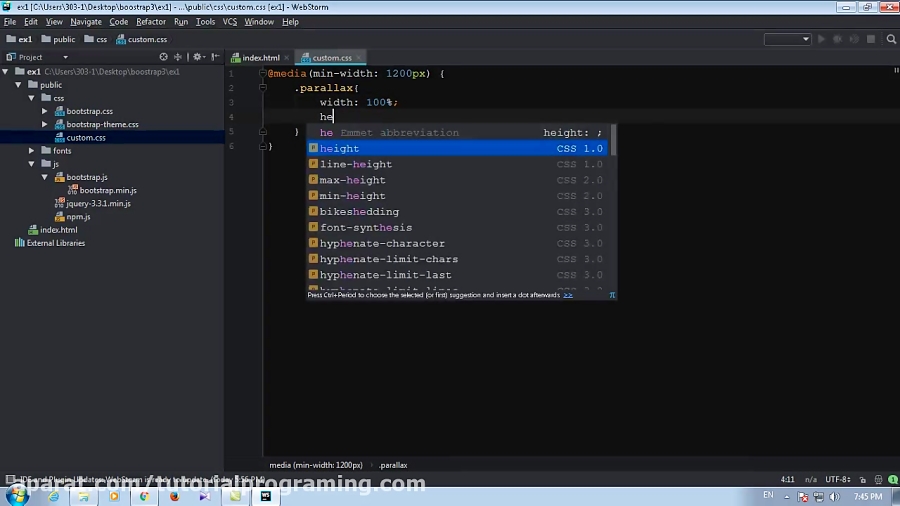Image resolution: width=900 pixels, height=506 pixels.
Task: Click the Scroll from Source target icon
Action: (x=164, y=57)
